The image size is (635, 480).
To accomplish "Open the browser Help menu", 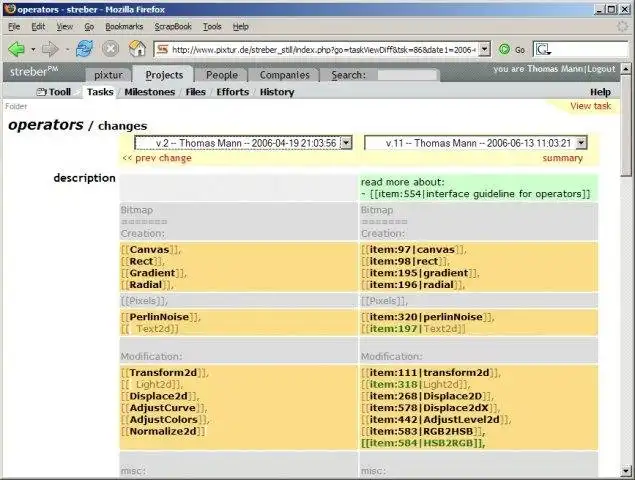I will [x=241, y=27].
